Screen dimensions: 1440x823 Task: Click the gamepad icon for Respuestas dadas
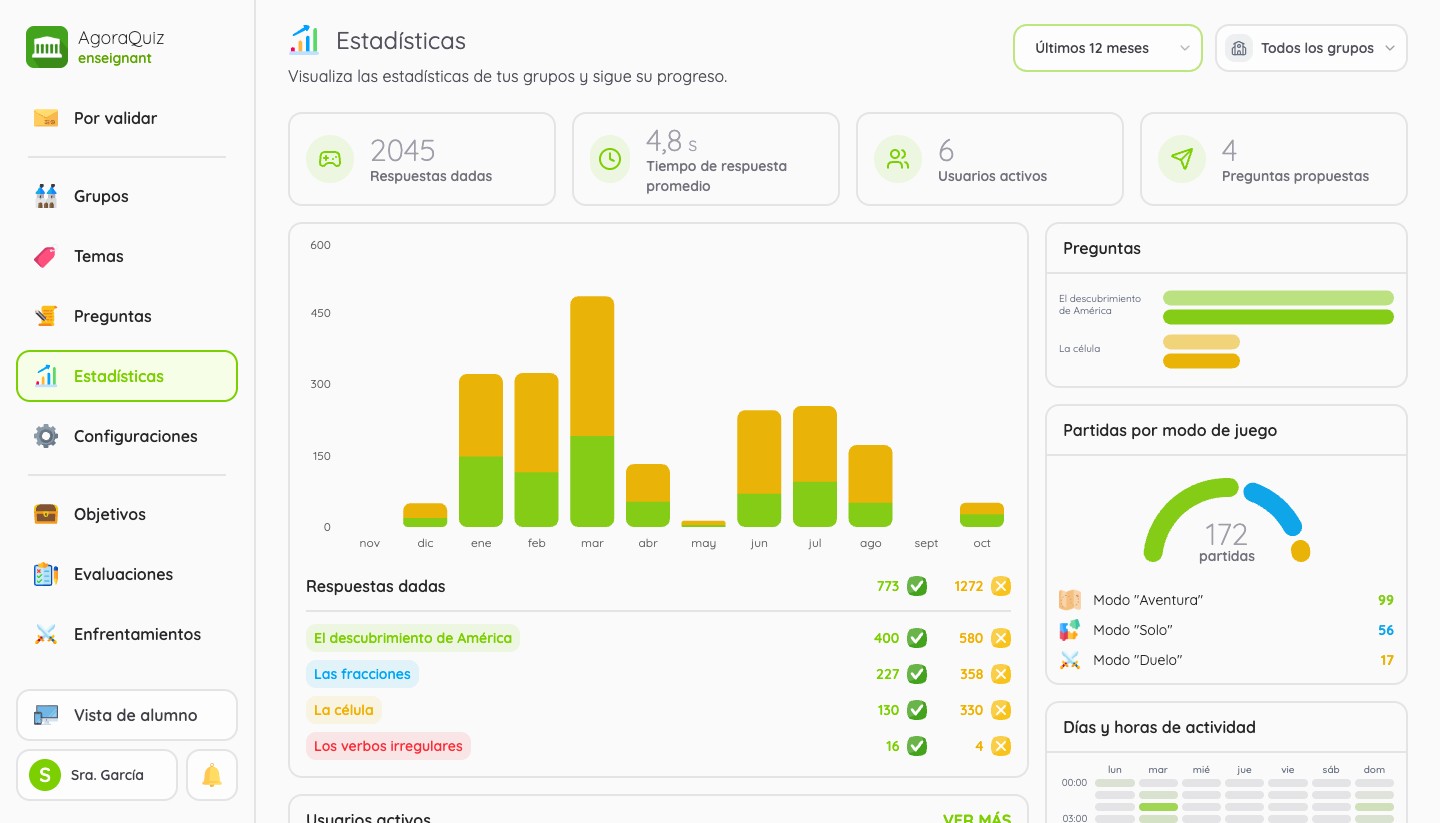330,159
